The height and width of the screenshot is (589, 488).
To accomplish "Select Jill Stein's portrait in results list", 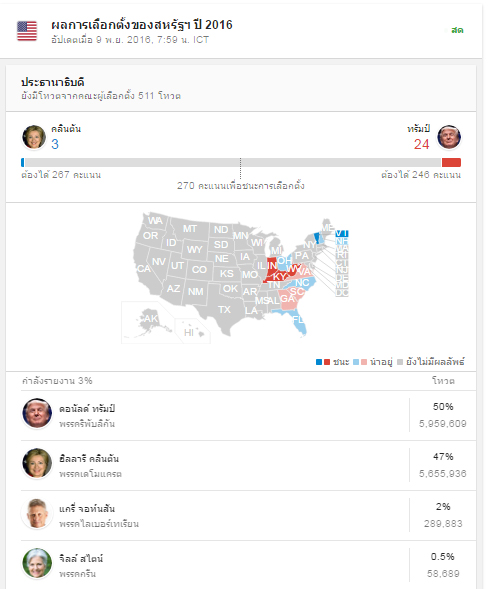I will [36, 563].
